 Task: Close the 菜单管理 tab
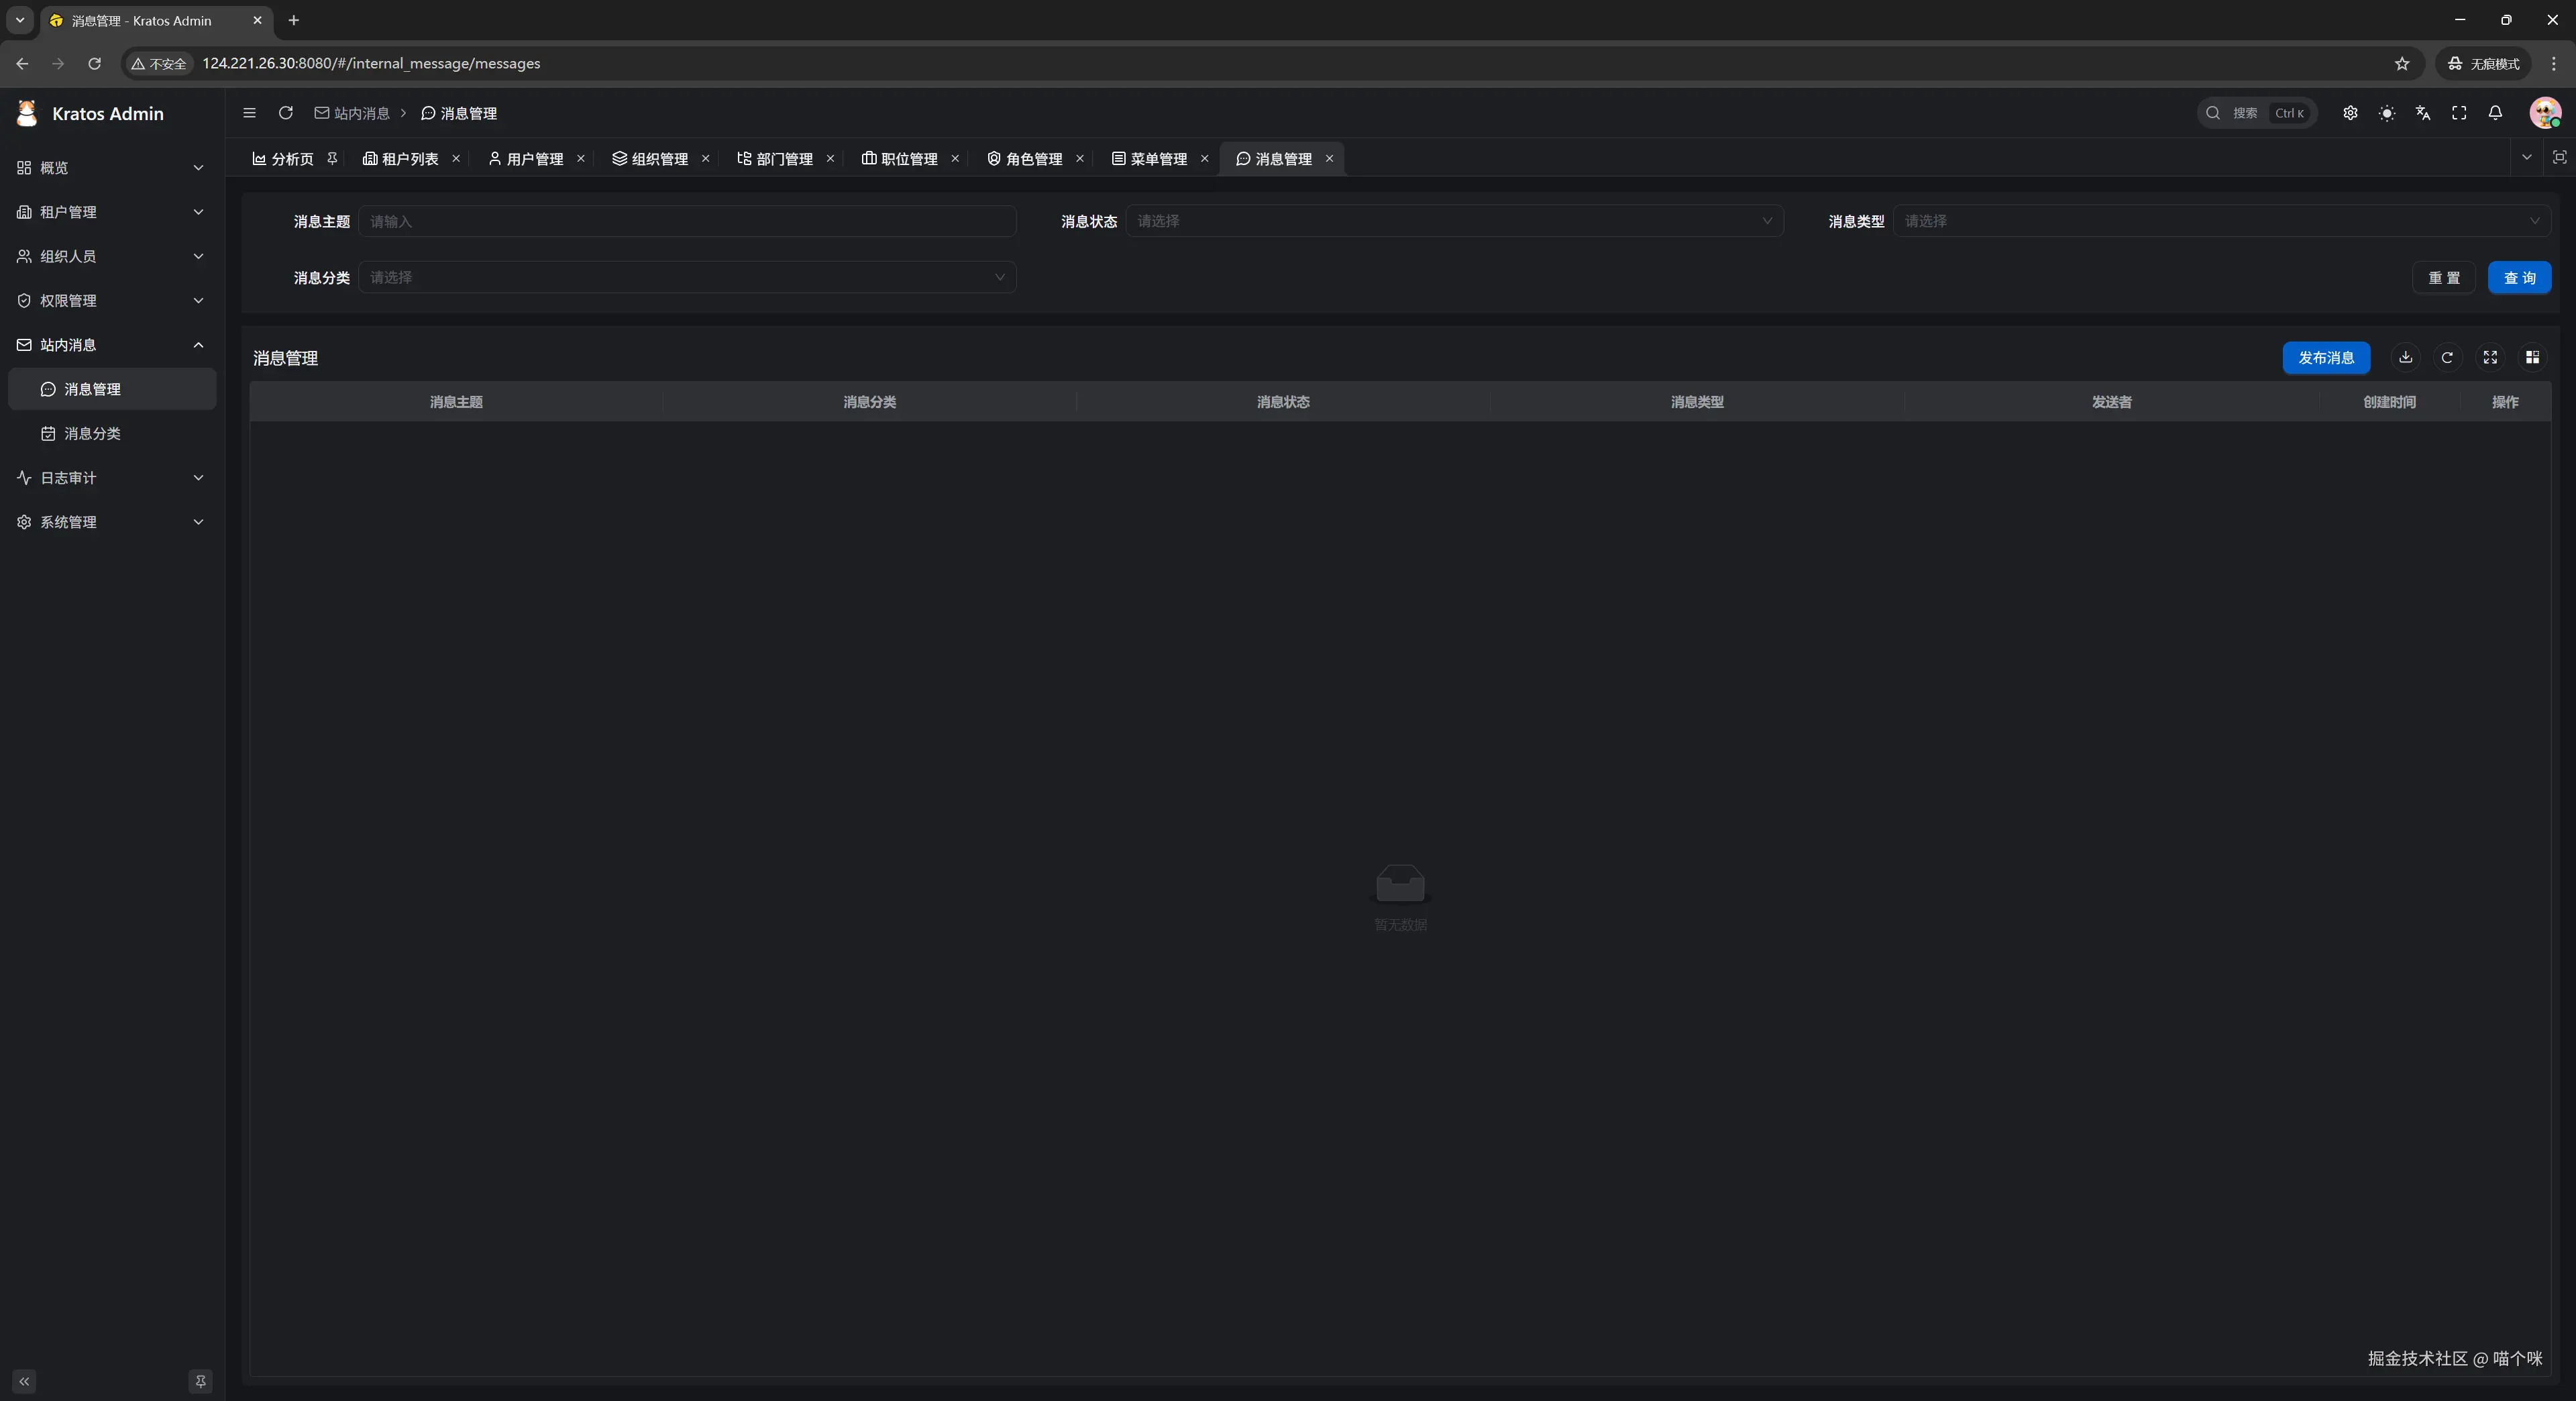point(1205,159)
